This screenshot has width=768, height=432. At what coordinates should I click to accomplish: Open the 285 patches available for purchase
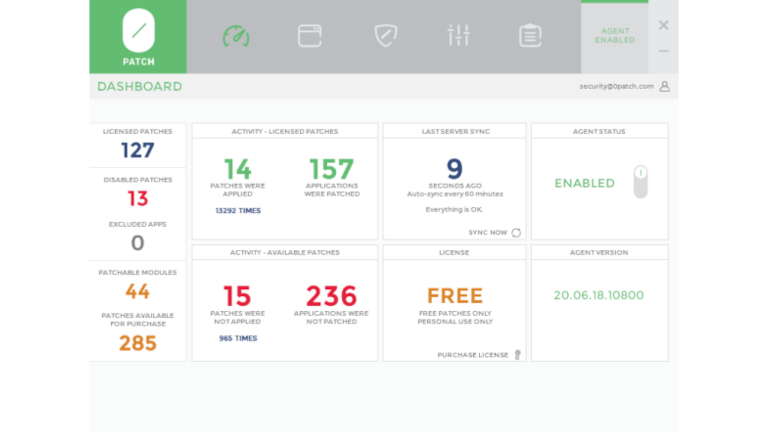(x=138, y=343)
